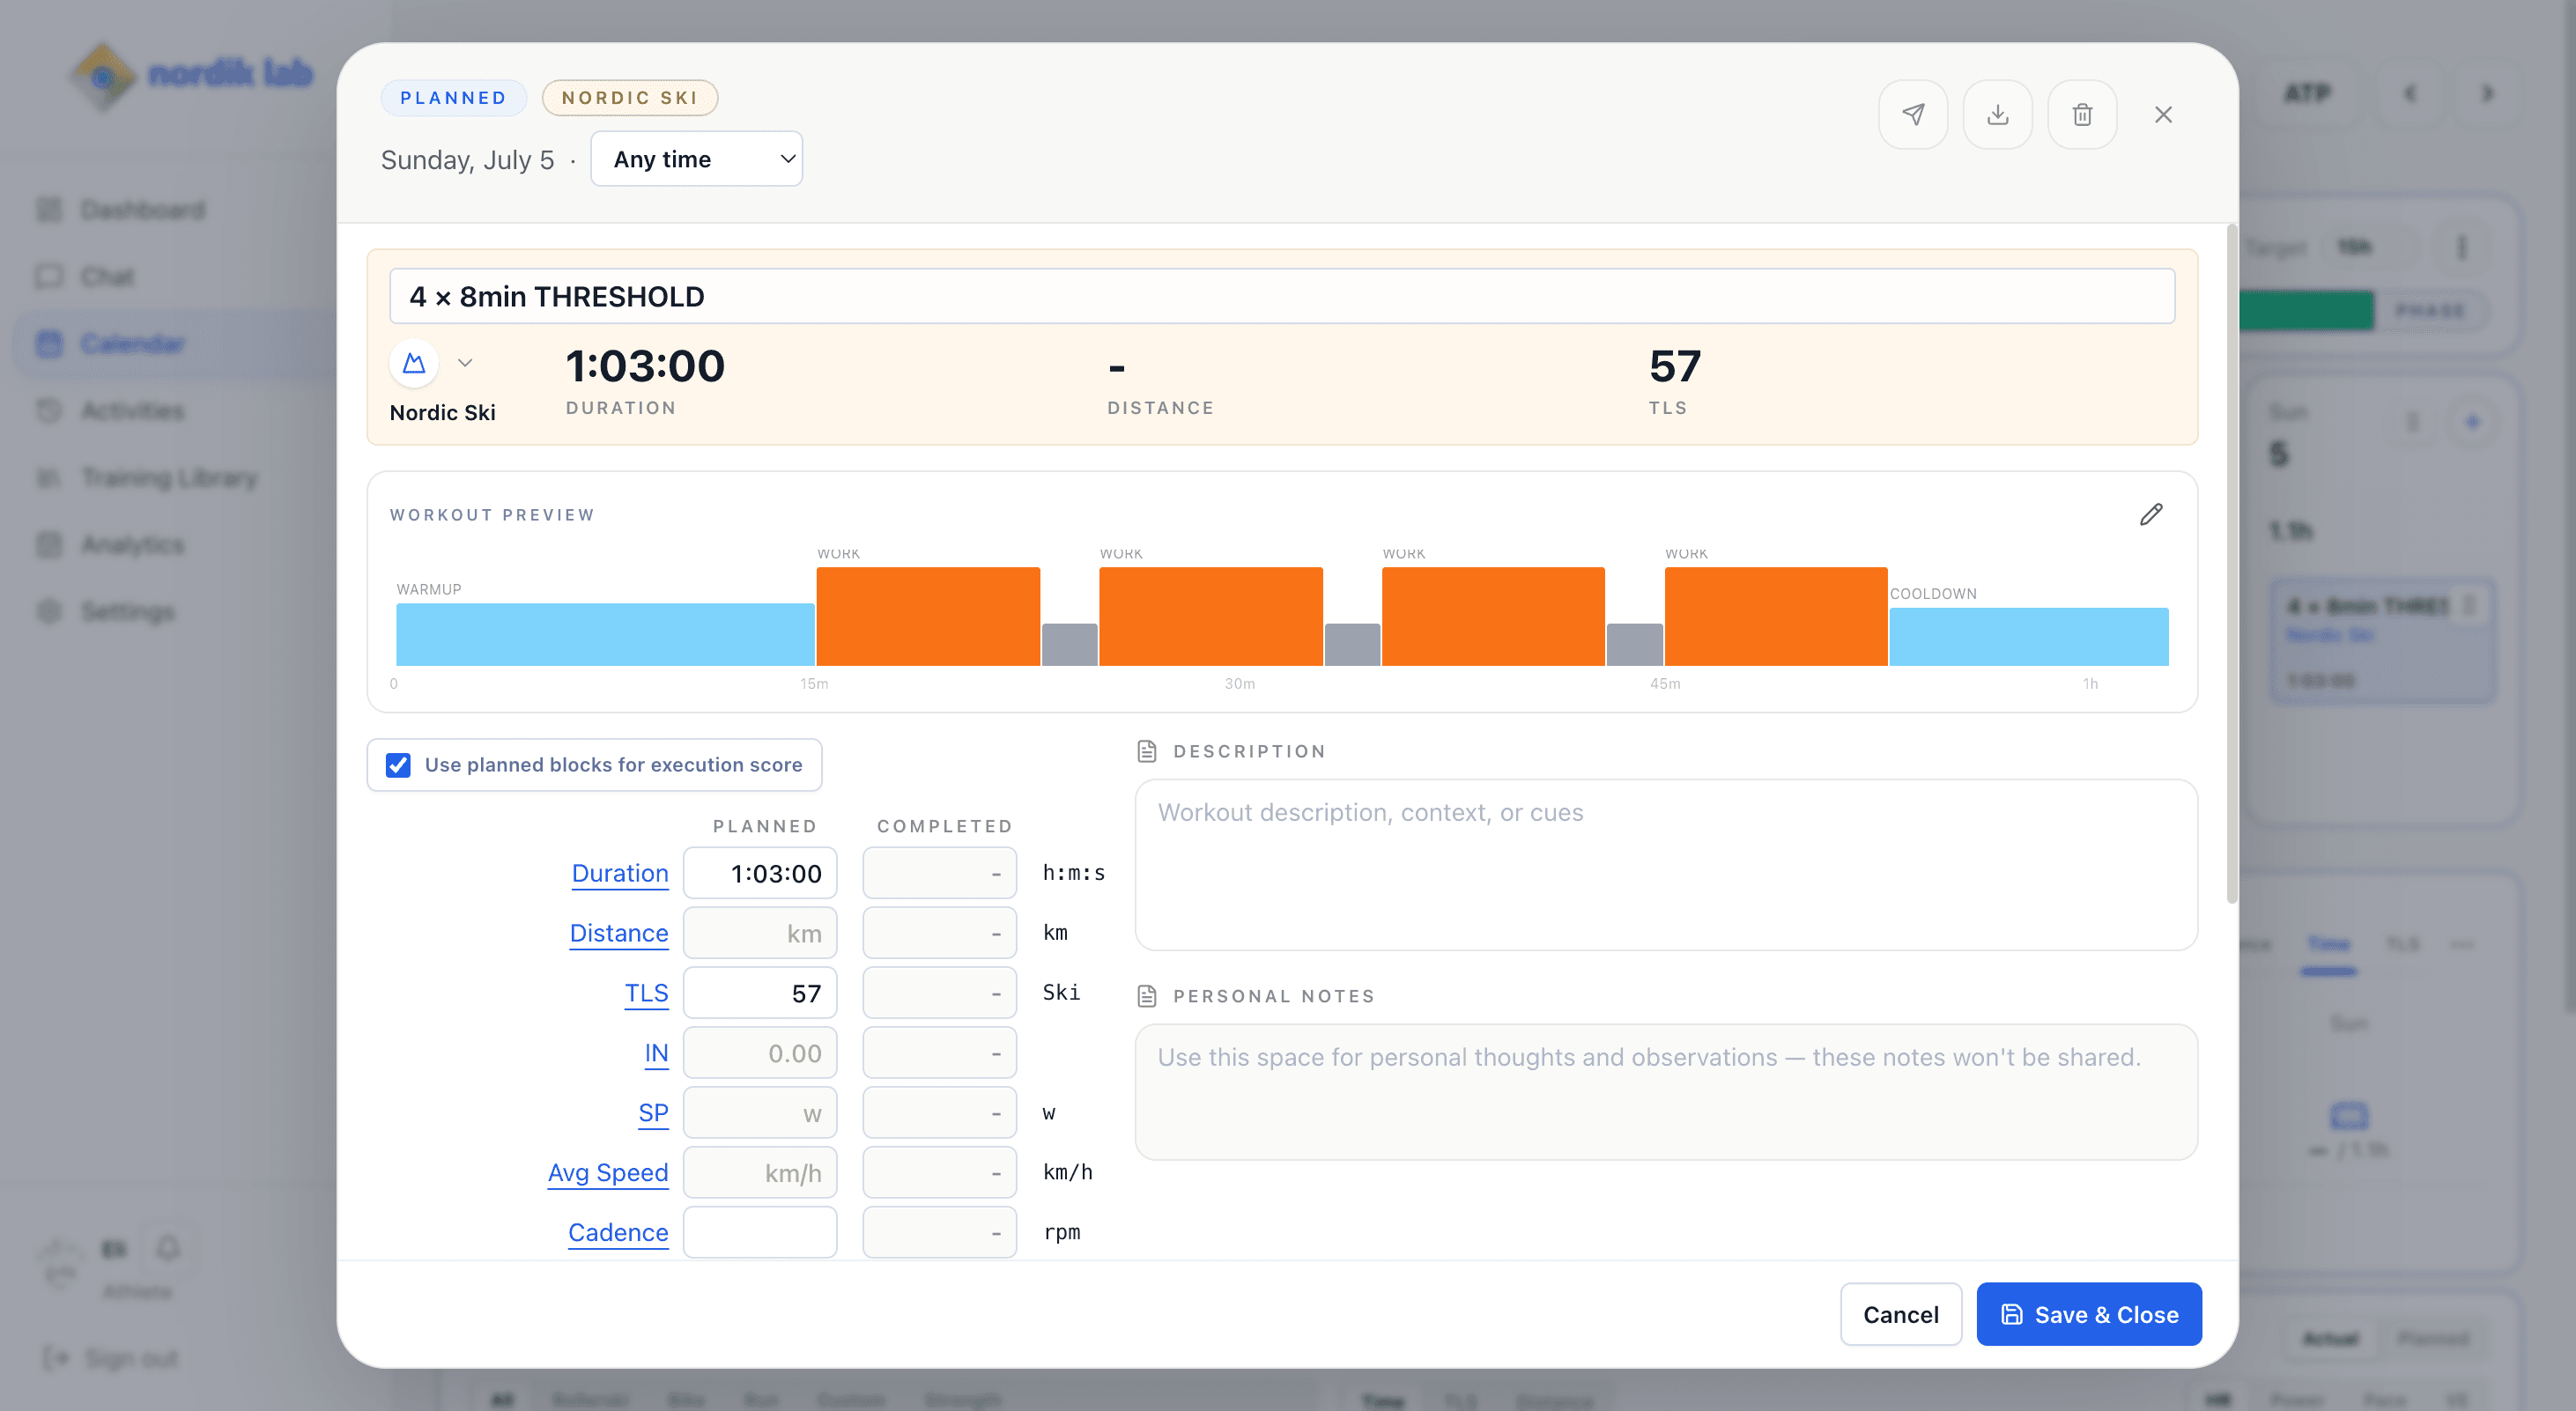Click the Personal Notes document icon

tap(1147, 996)
